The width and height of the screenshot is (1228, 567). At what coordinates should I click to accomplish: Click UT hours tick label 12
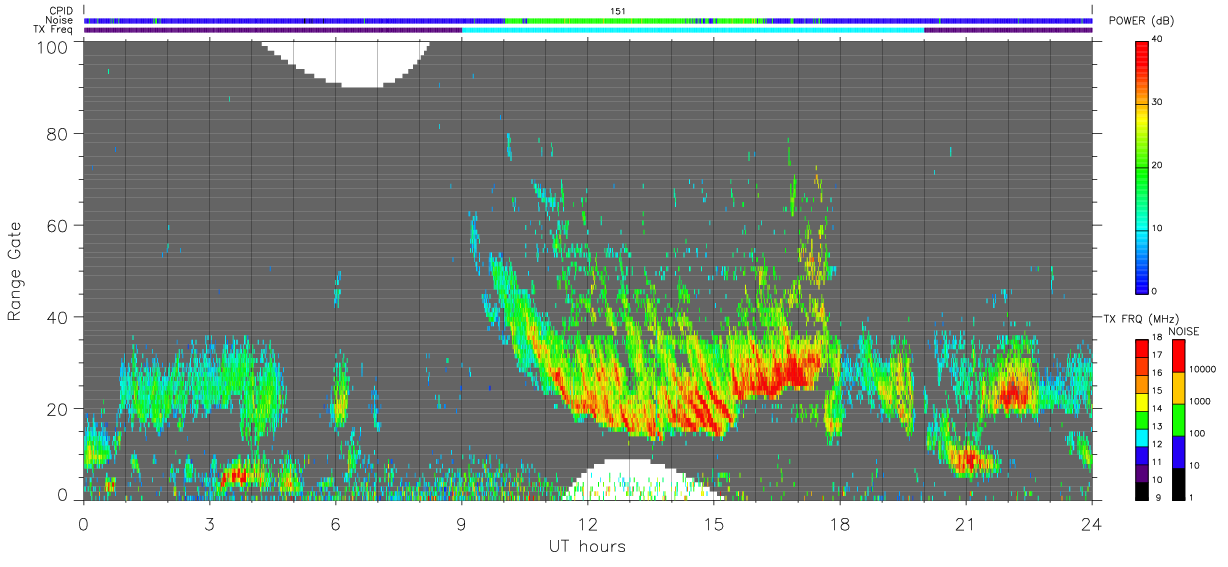pos(587,522)
